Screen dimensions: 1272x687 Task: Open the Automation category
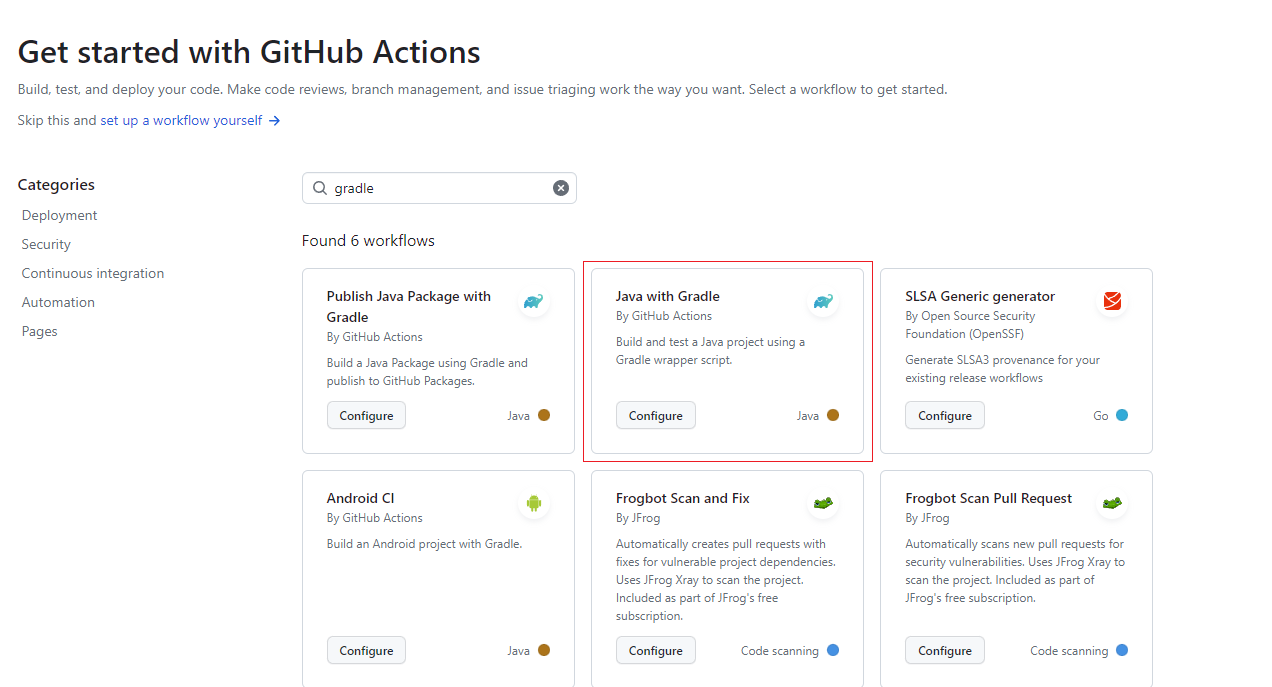coord(58,302)
